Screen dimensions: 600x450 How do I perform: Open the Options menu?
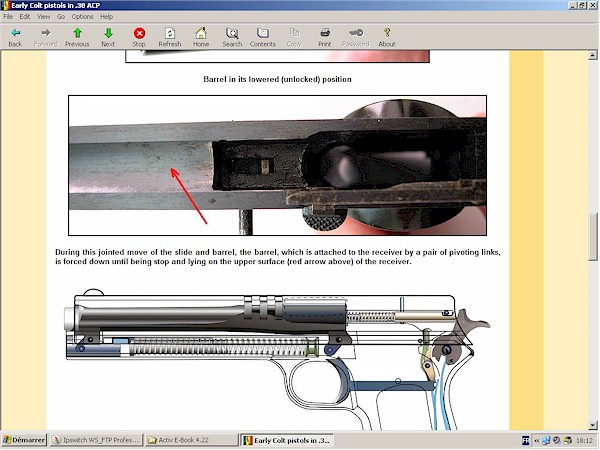83,16
